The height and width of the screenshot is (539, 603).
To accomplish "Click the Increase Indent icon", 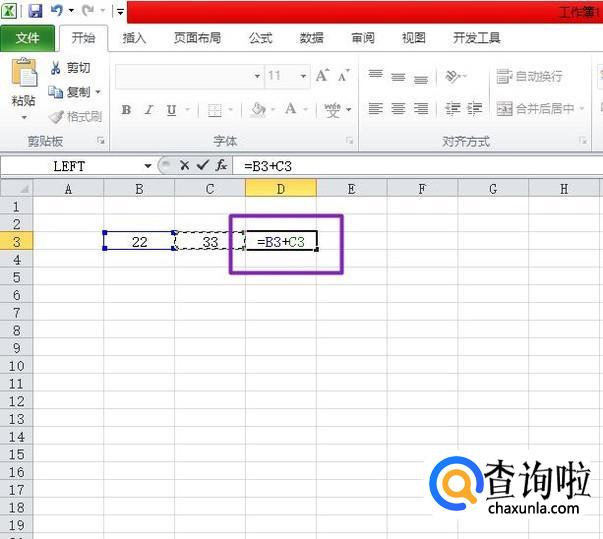I will (475, 109).
